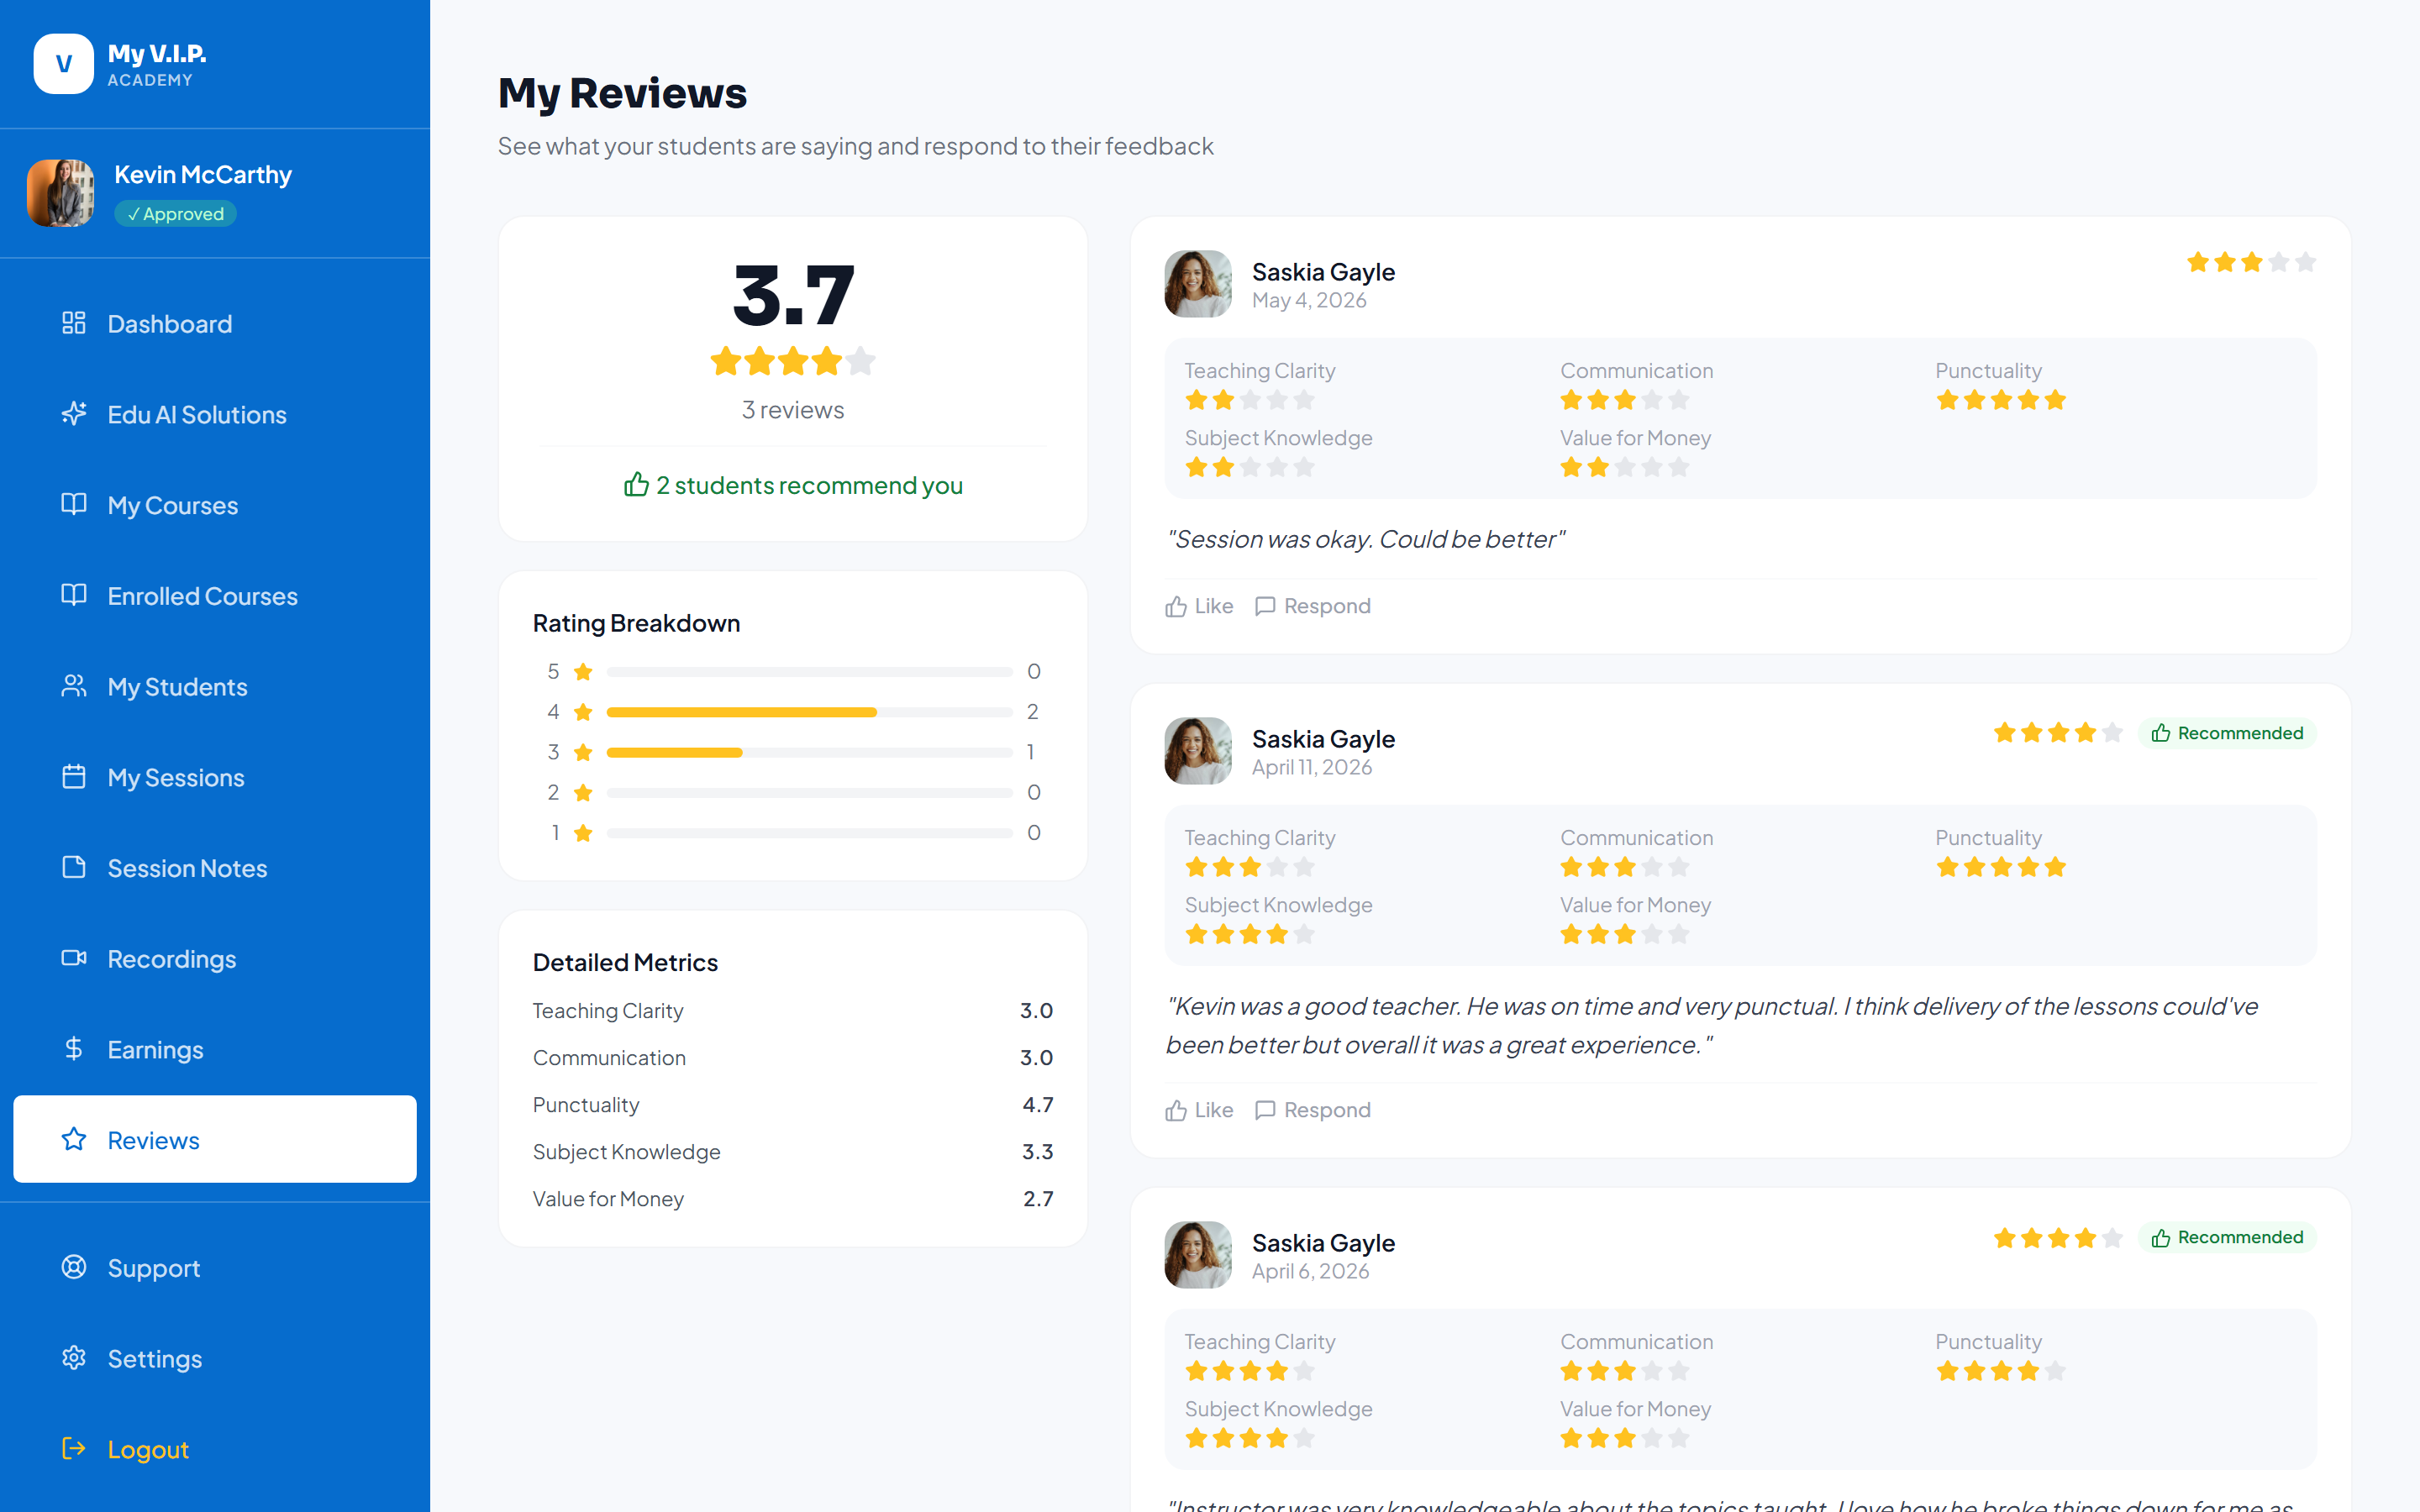The image size is (2420, 1512).
Task: Click the Enrolled Courses book icon
Action: pos(74,595)
